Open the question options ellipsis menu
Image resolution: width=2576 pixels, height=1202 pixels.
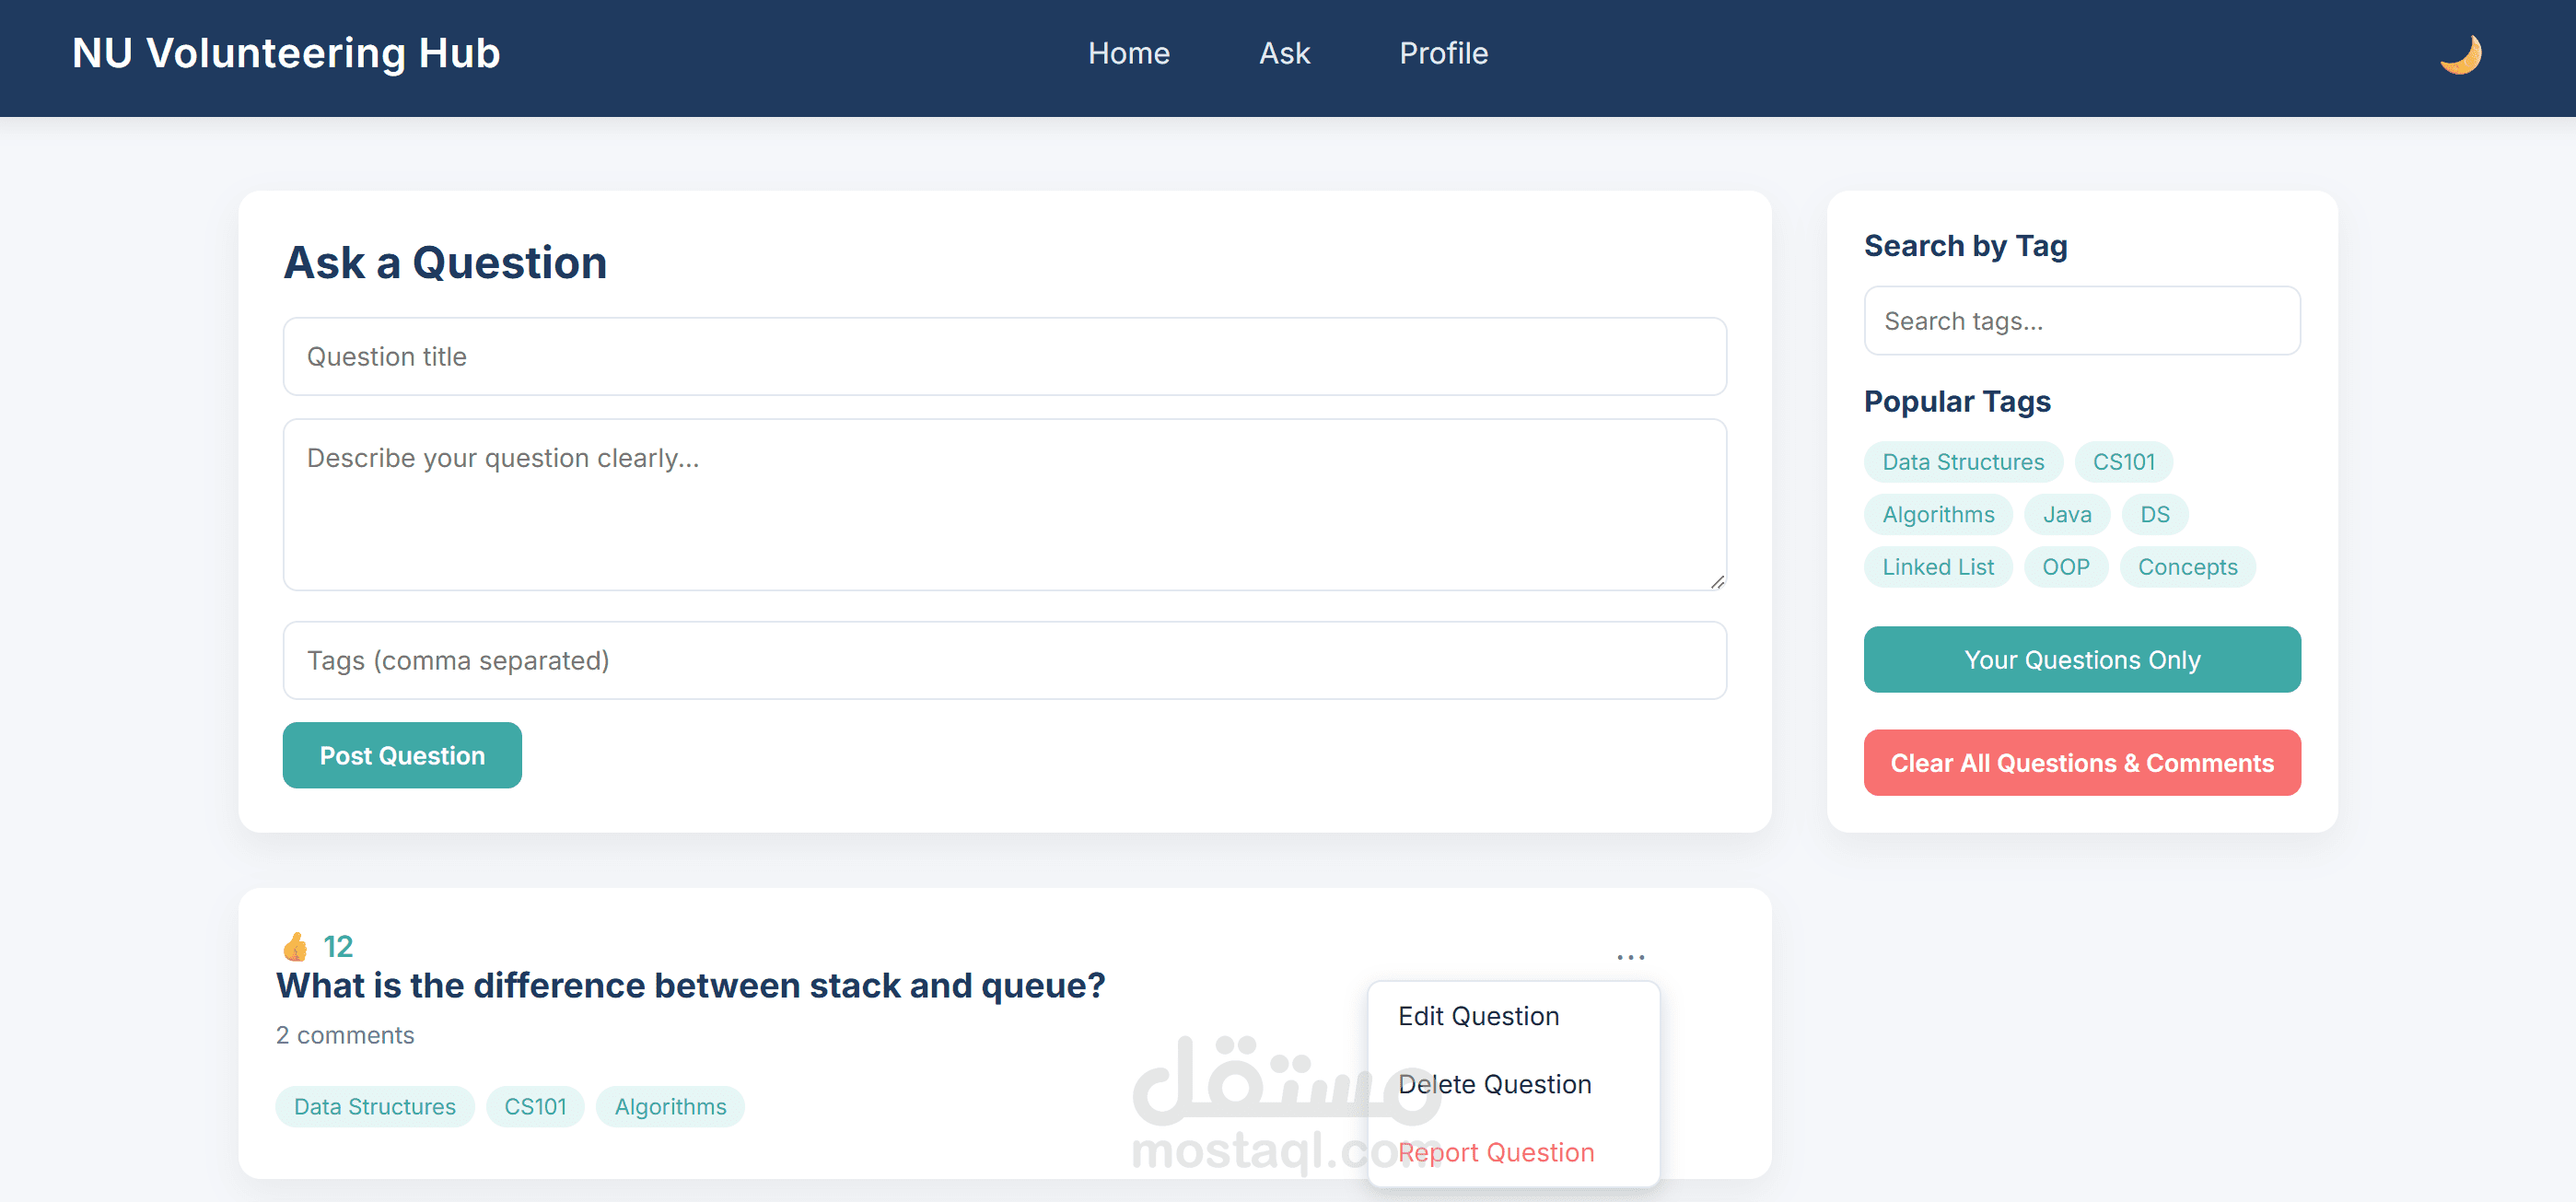pos(1631,956)
